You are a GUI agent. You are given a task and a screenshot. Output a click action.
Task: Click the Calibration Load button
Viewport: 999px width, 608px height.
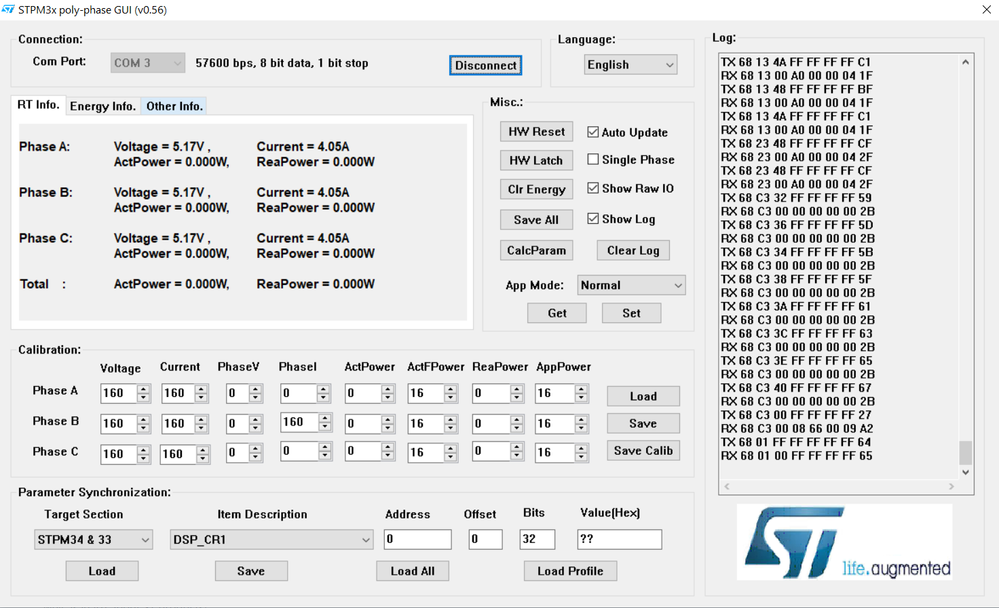coord(643,396)
